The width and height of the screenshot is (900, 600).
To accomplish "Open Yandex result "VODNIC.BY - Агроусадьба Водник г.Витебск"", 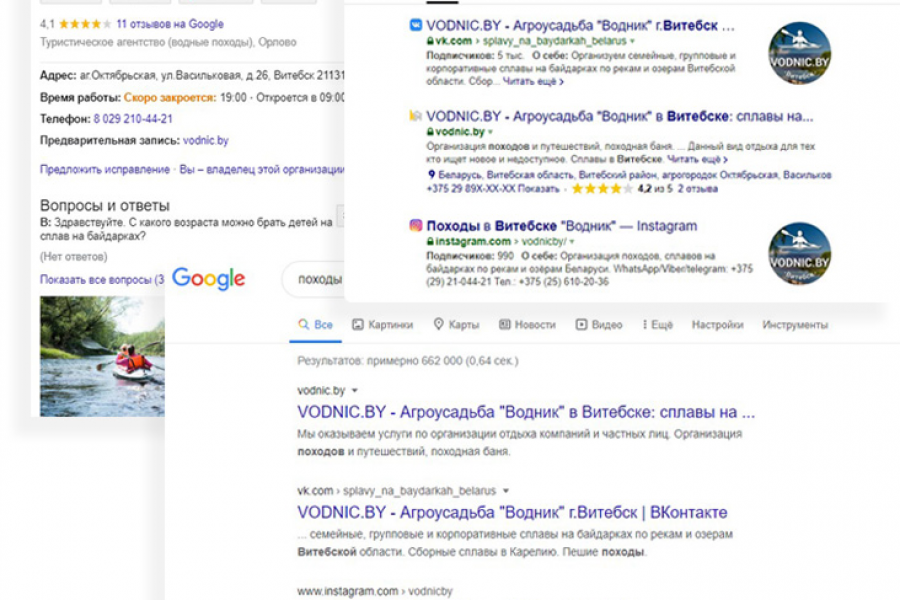I will [580, 26].
